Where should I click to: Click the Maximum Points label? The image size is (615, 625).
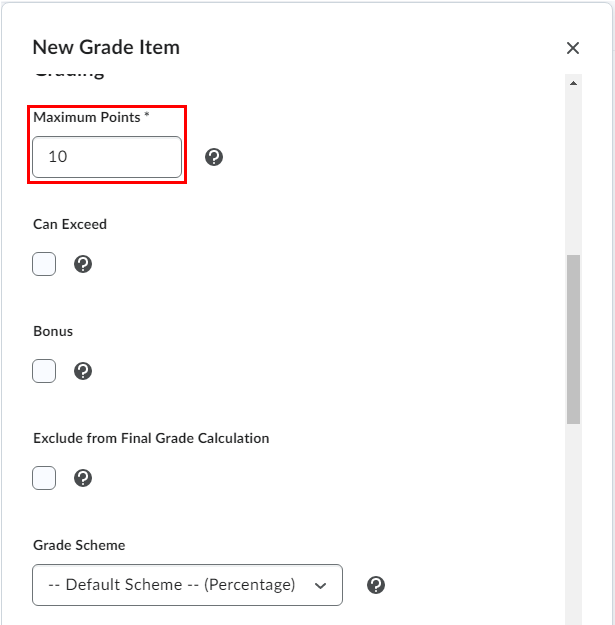click(88, 117)
